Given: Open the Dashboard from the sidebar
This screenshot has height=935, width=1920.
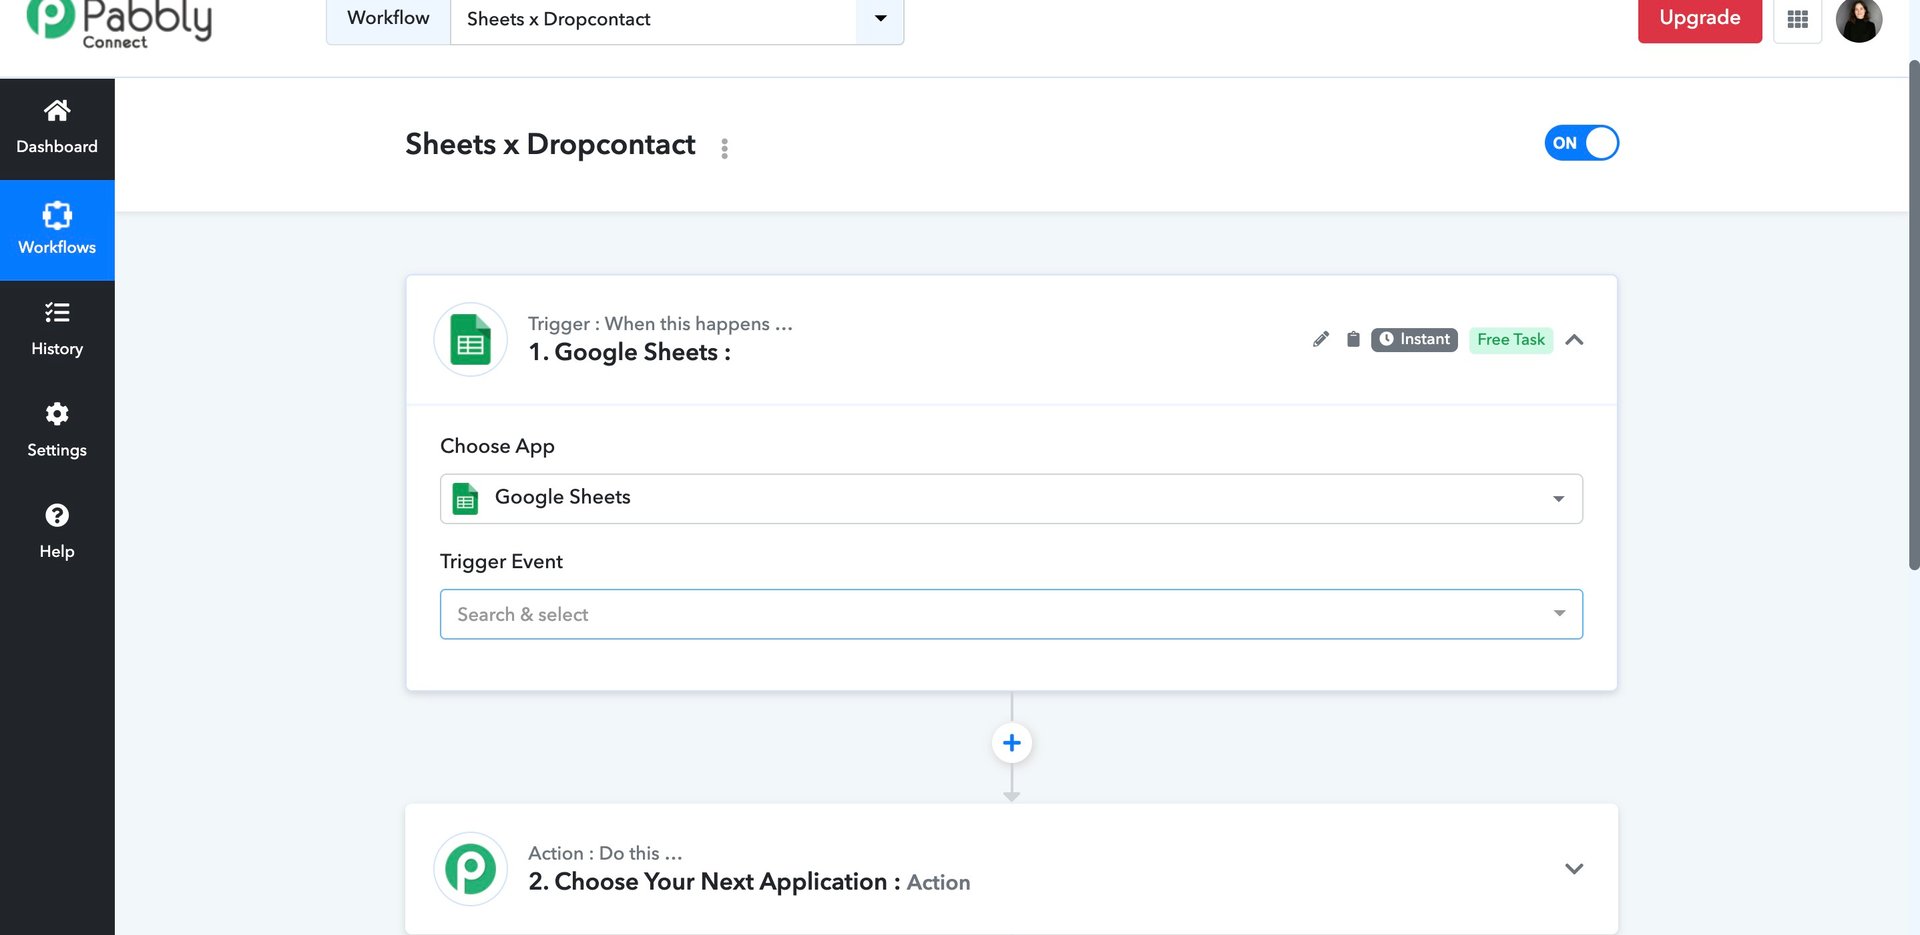Looking at the screenshot, I should coord(57,128).
